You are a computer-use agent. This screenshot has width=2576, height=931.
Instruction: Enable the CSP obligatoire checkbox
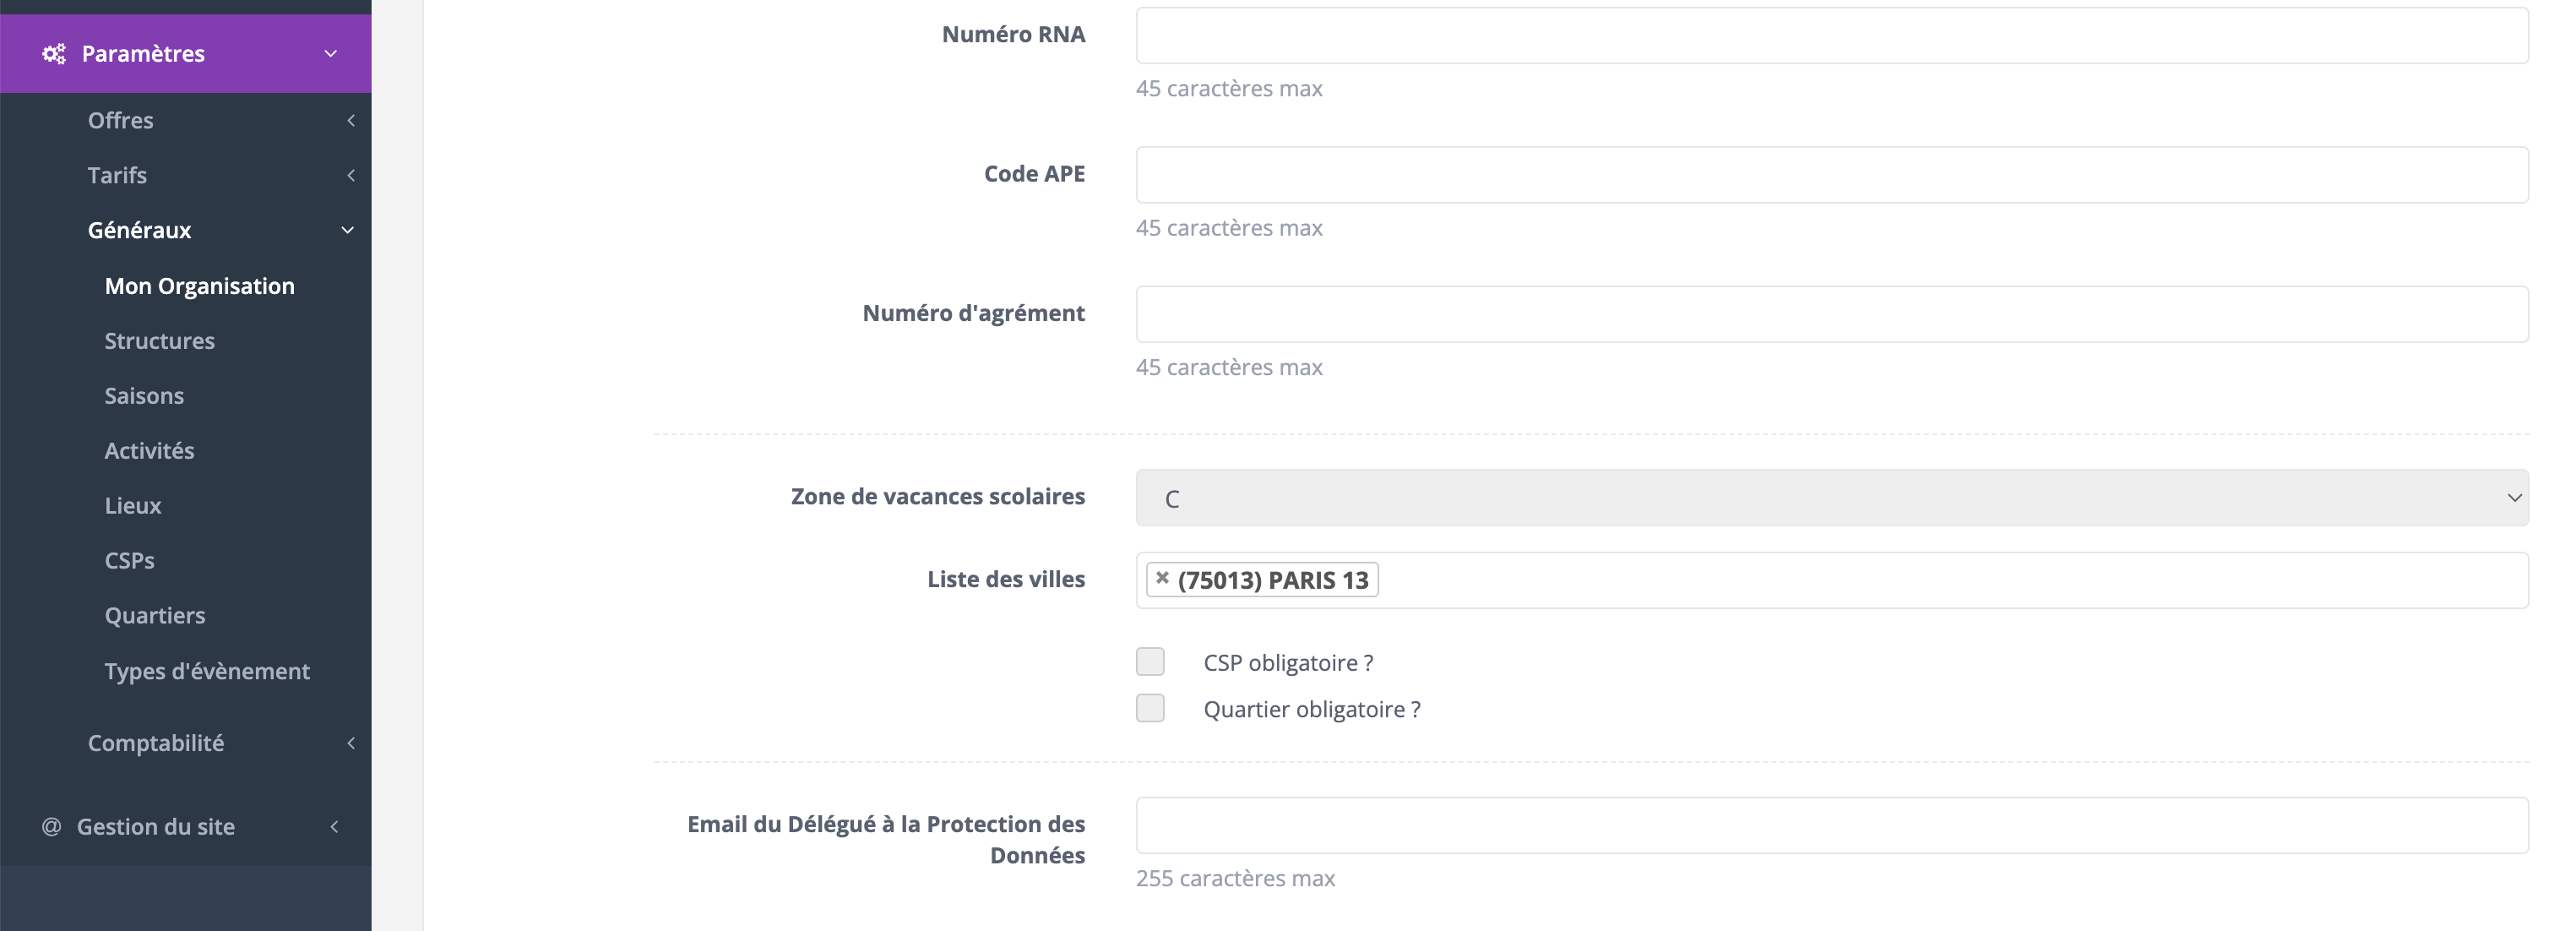pos(1150,661)
